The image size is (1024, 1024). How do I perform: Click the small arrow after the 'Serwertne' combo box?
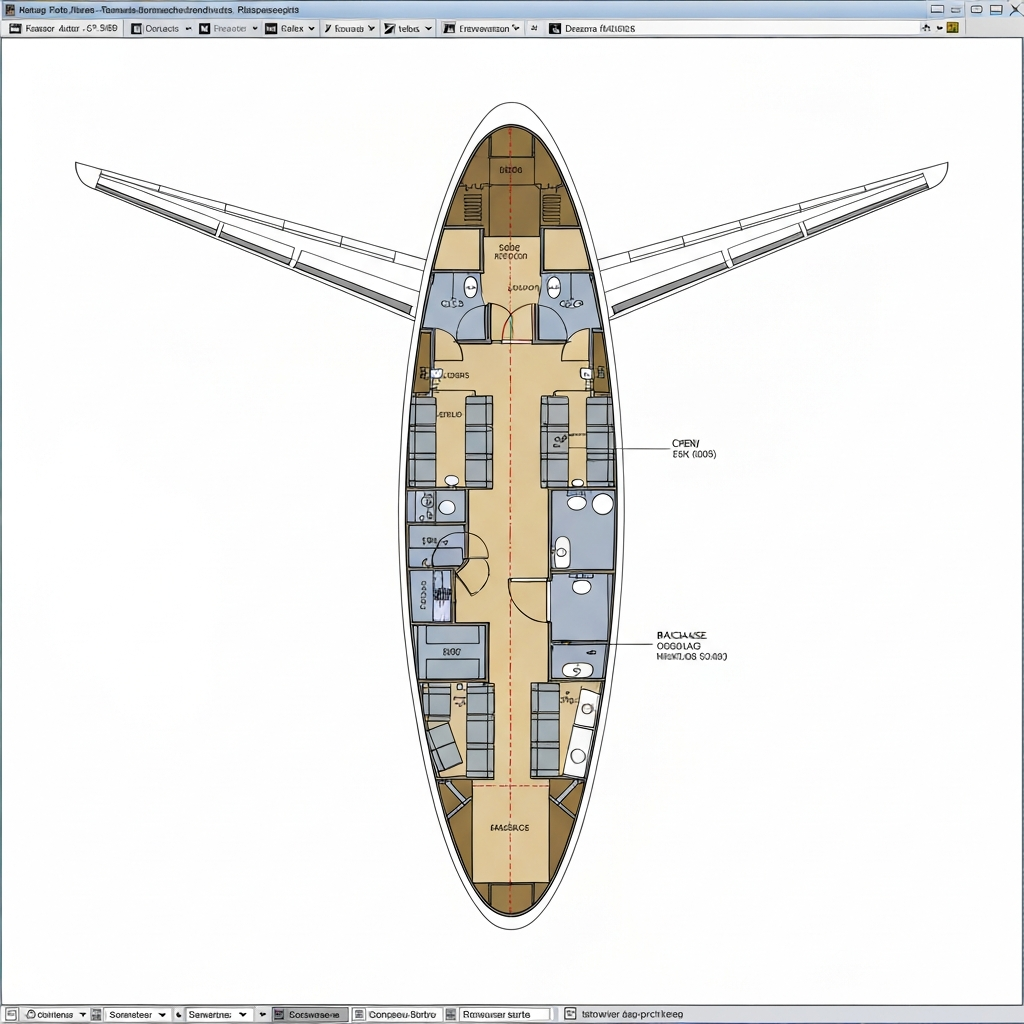point(262,1014)
